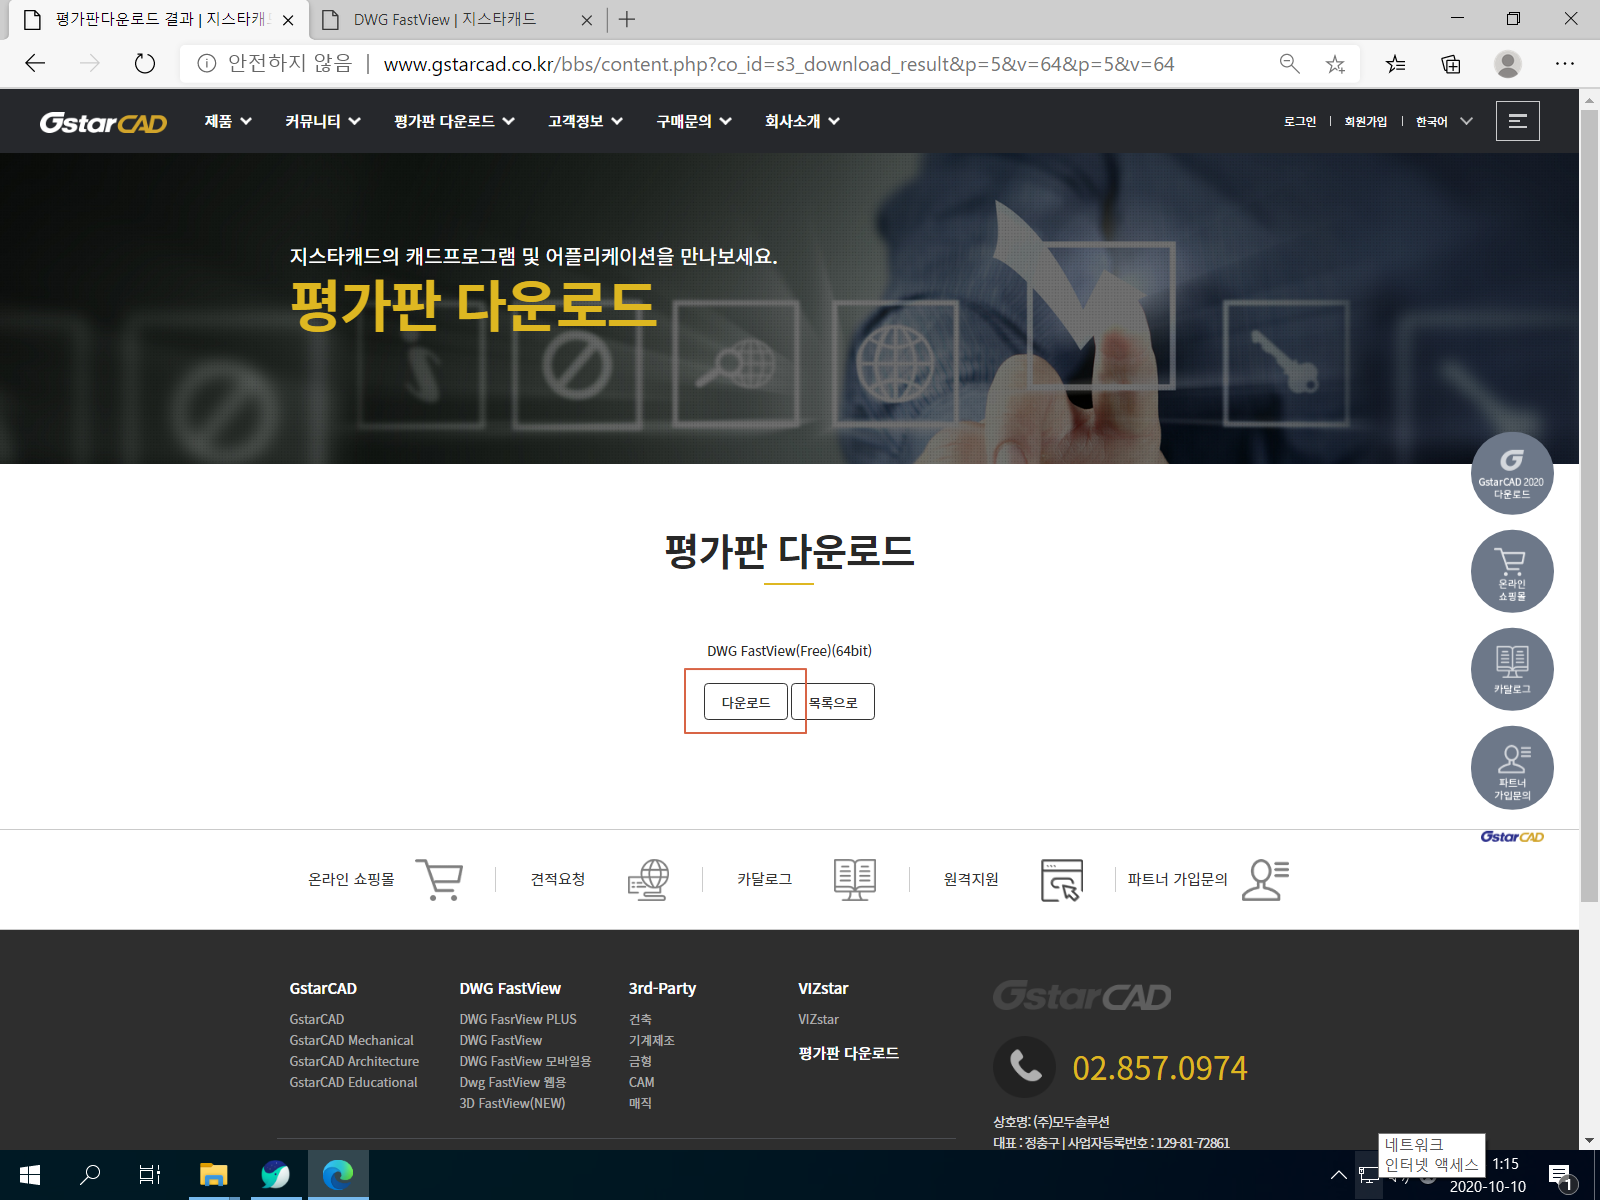Click the 다운로드 button
The width and height of the screenshot is (1600, 1200).
coord(746,702)
